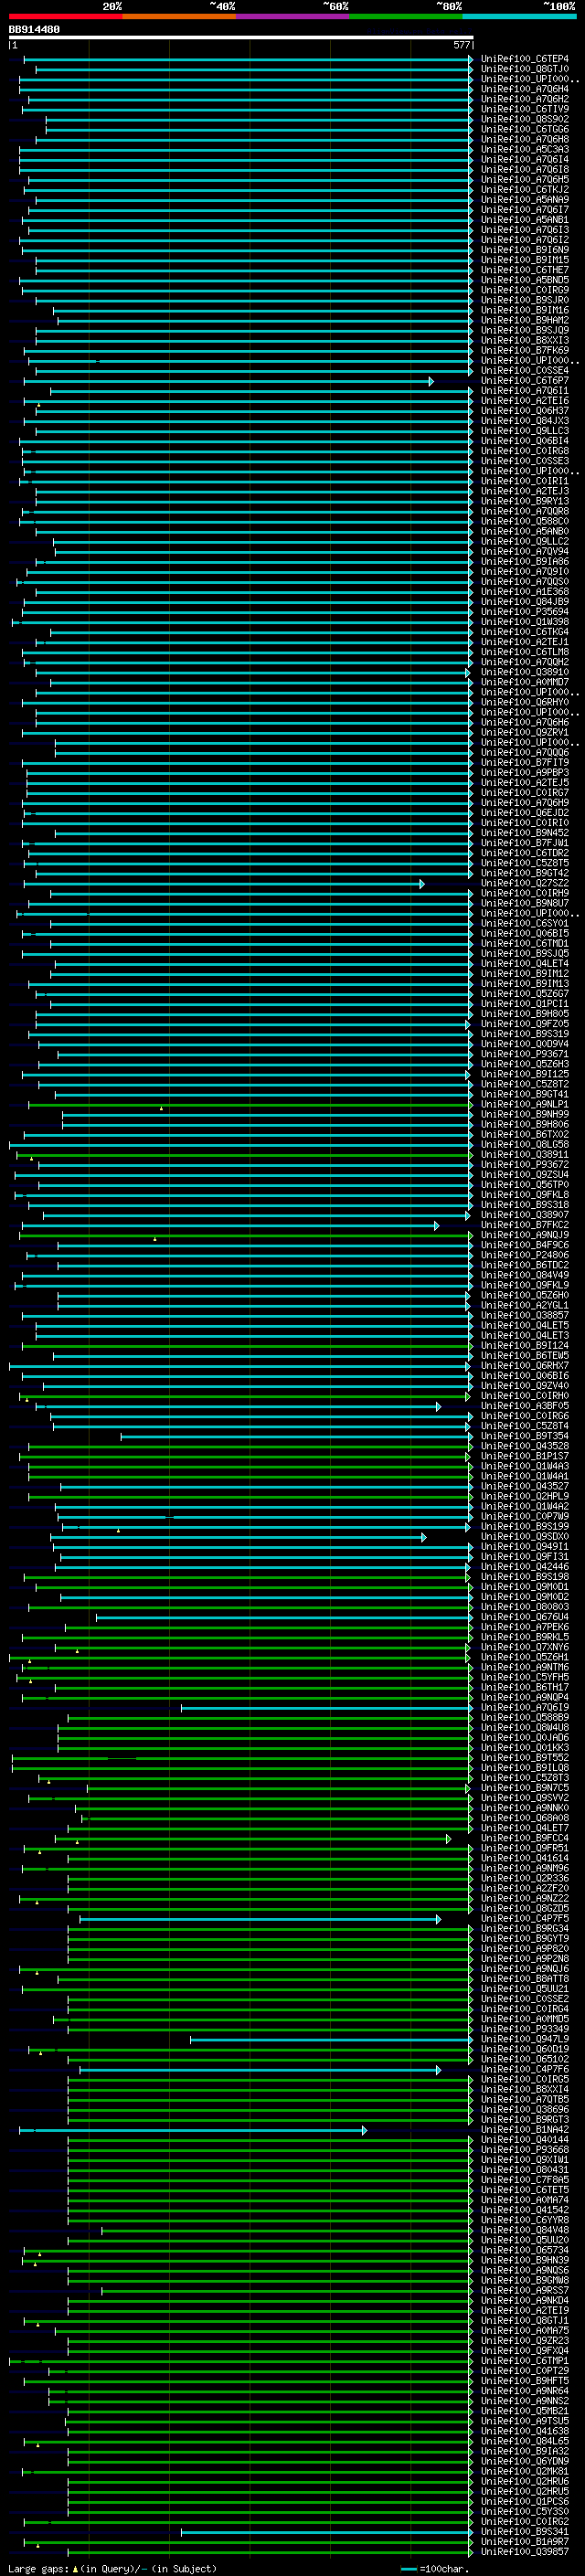
Task: Select hit label UniRef100_Q84L65
Action: 524,2441
